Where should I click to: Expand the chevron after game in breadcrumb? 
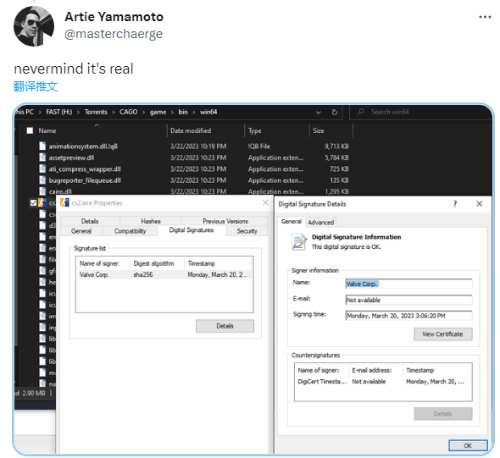coord(172,112)
